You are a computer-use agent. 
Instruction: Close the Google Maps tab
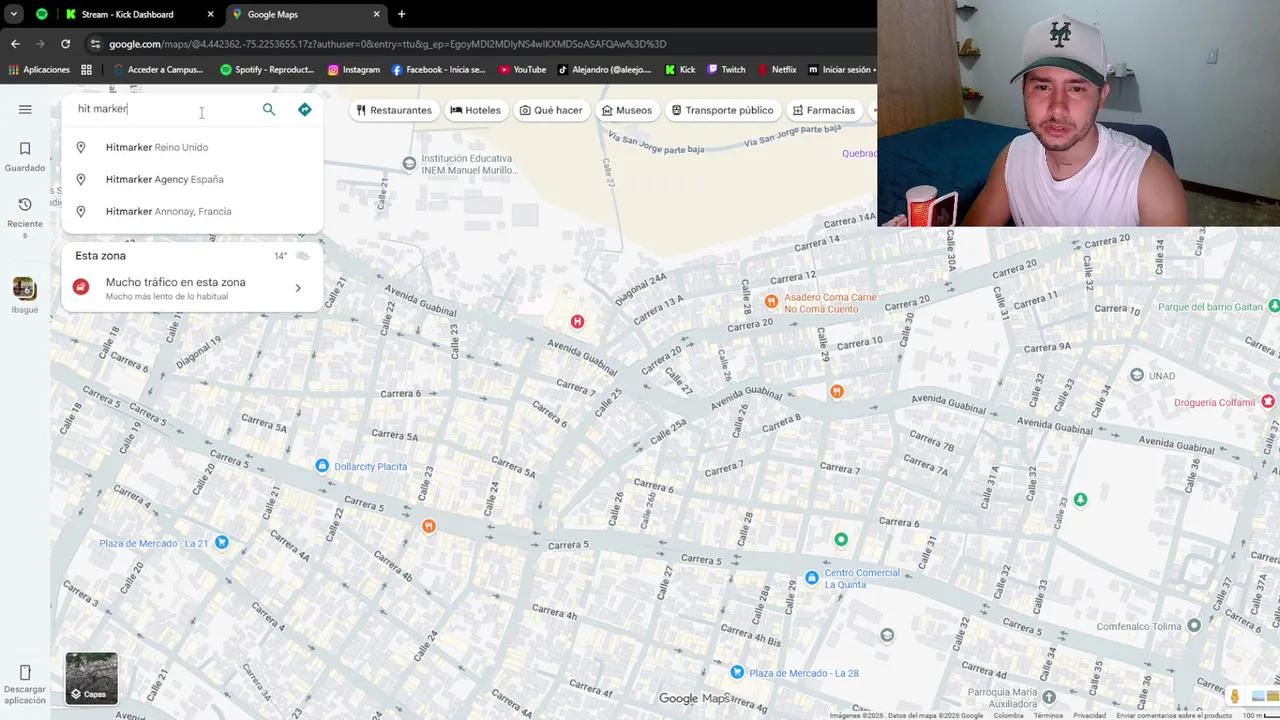(x=376, y=14)
